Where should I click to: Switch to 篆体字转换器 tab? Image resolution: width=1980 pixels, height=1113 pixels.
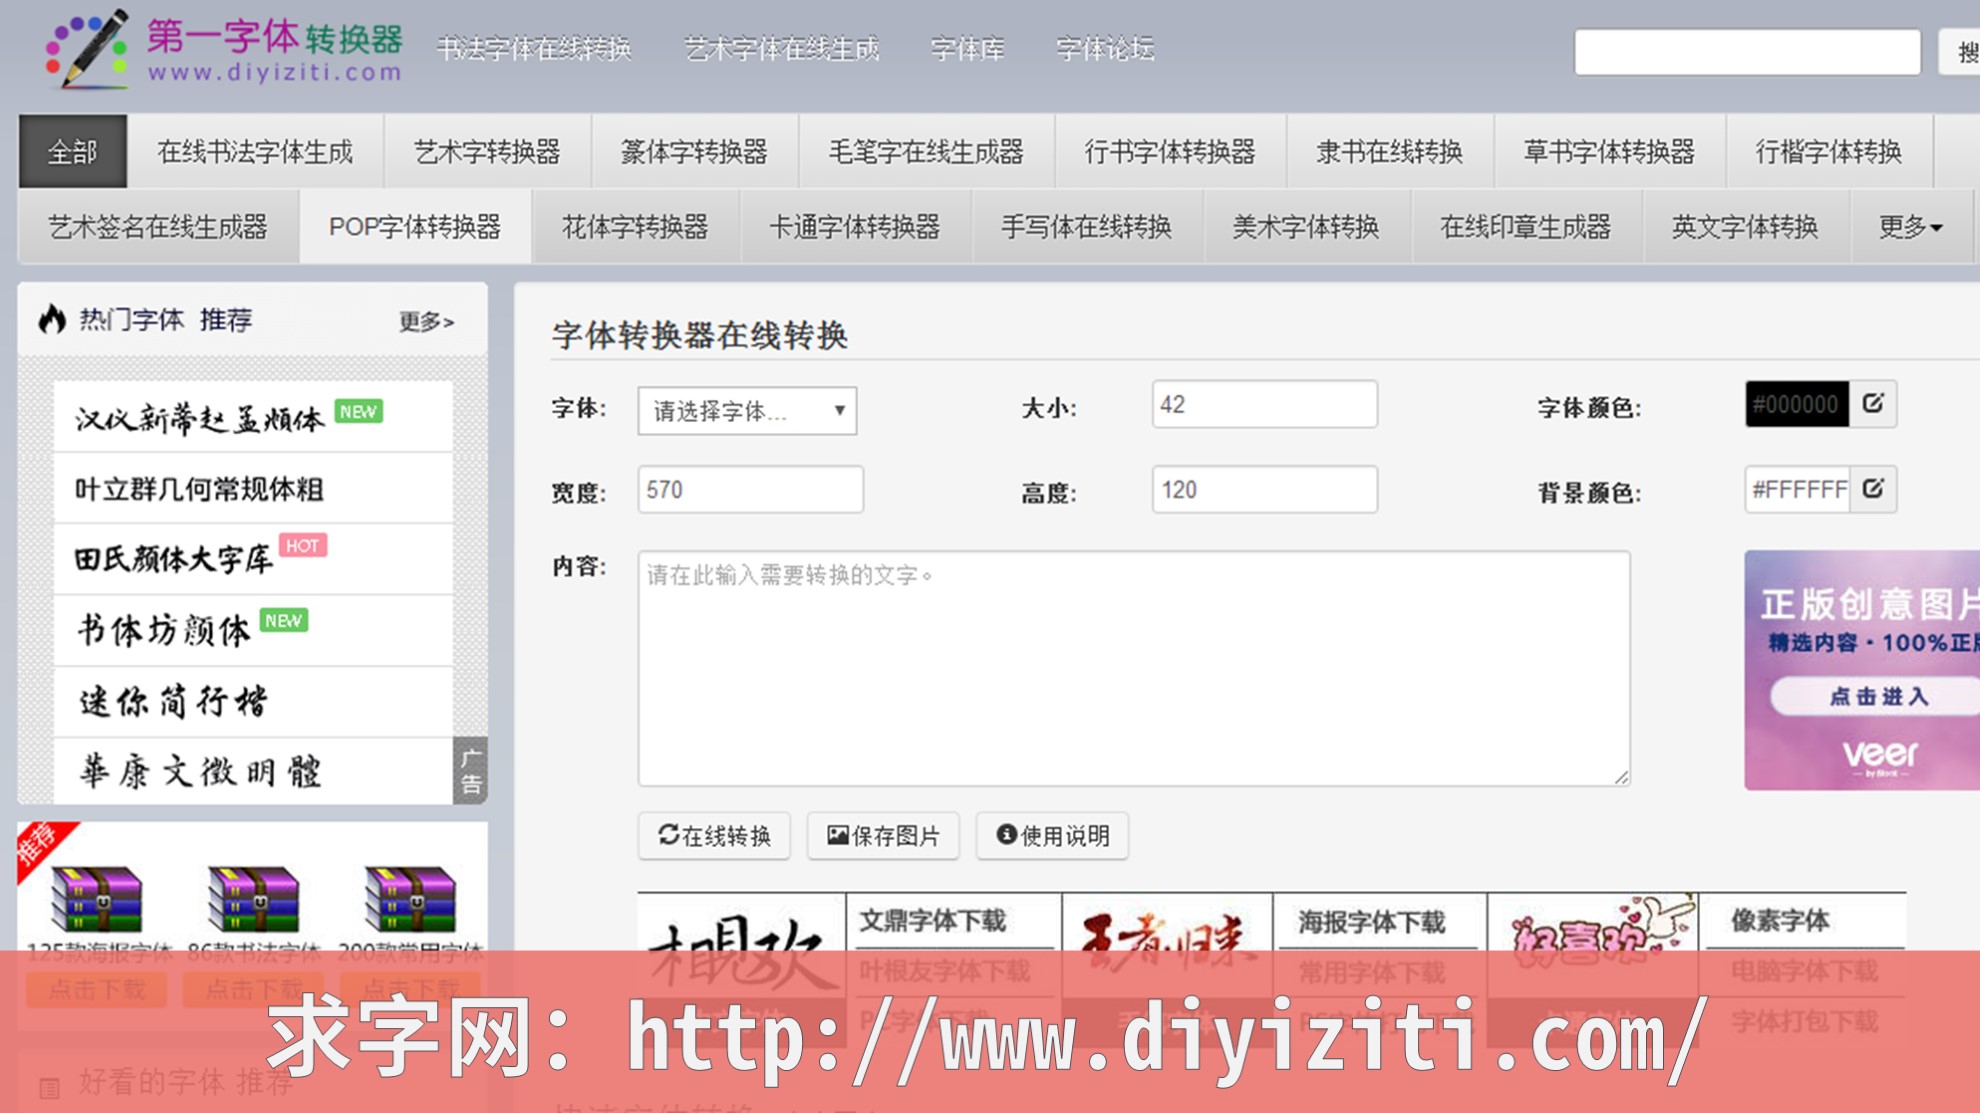coord(694,152)
